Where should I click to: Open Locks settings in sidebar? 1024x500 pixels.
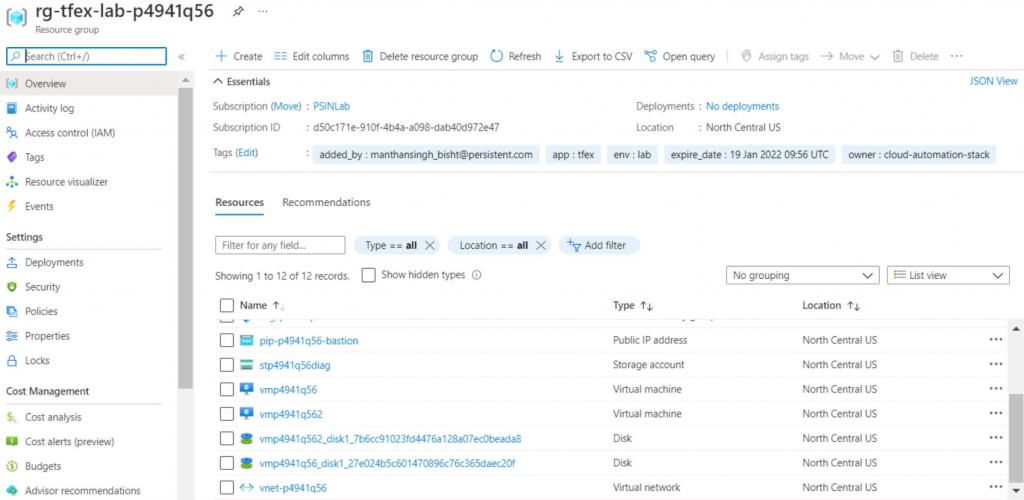(37, 360)
